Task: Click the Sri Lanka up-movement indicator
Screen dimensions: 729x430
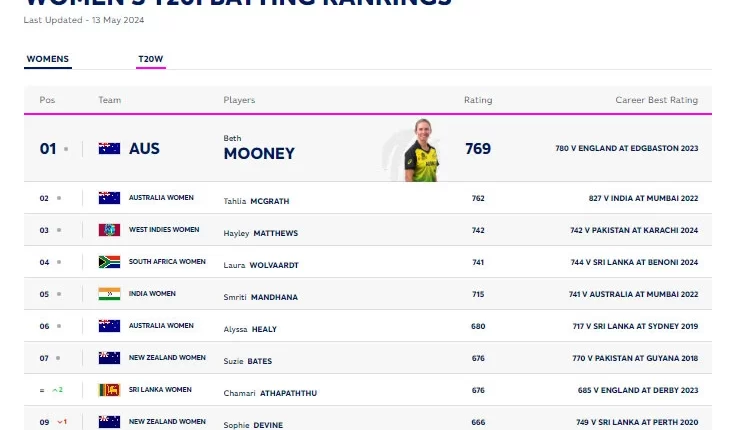Action: tap(57, 390)
